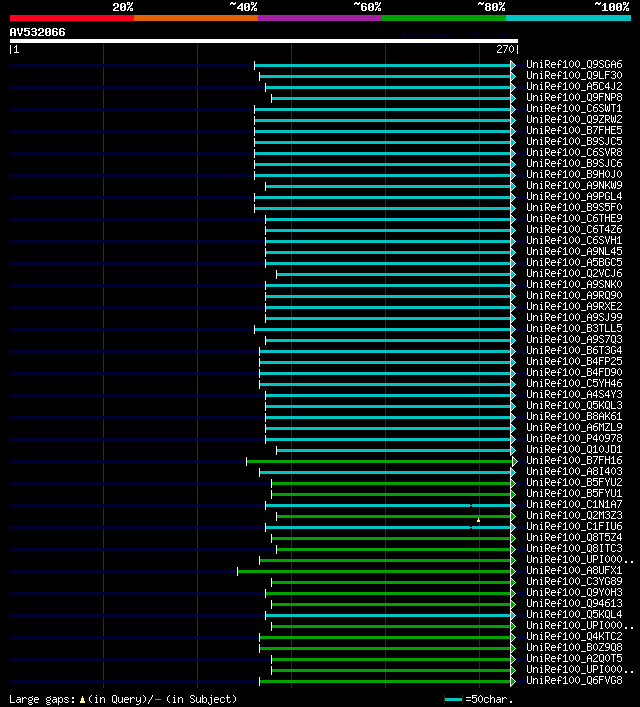Viewport: 640px width, 707px height.
Task: Click the cyan ~100% identity legend segment
Action: pos(568,18)
